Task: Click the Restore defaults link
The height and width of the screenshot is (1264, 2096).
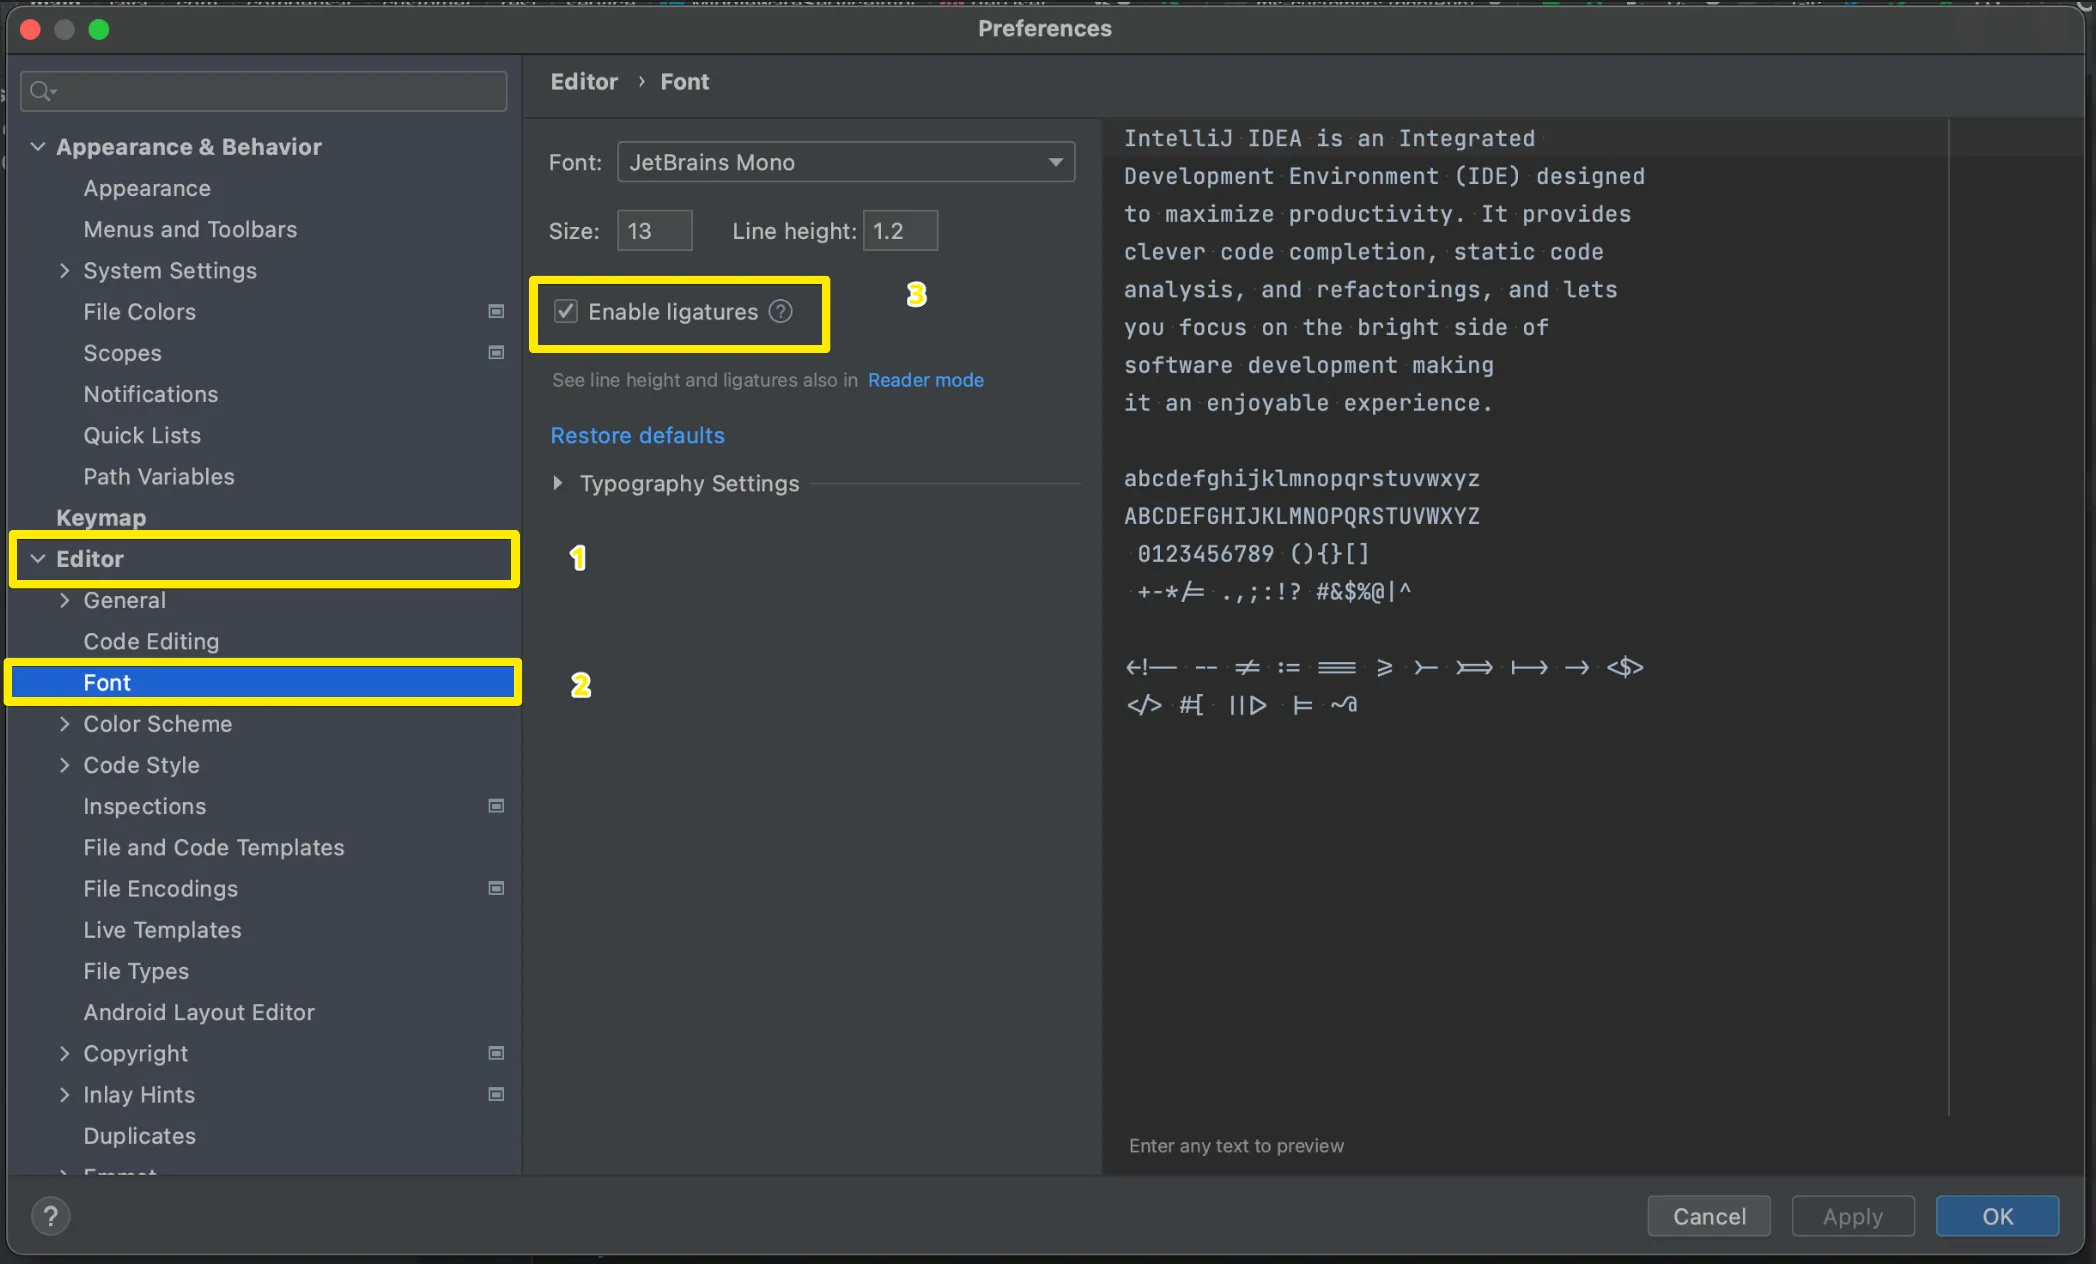Action: coord(637,436)
